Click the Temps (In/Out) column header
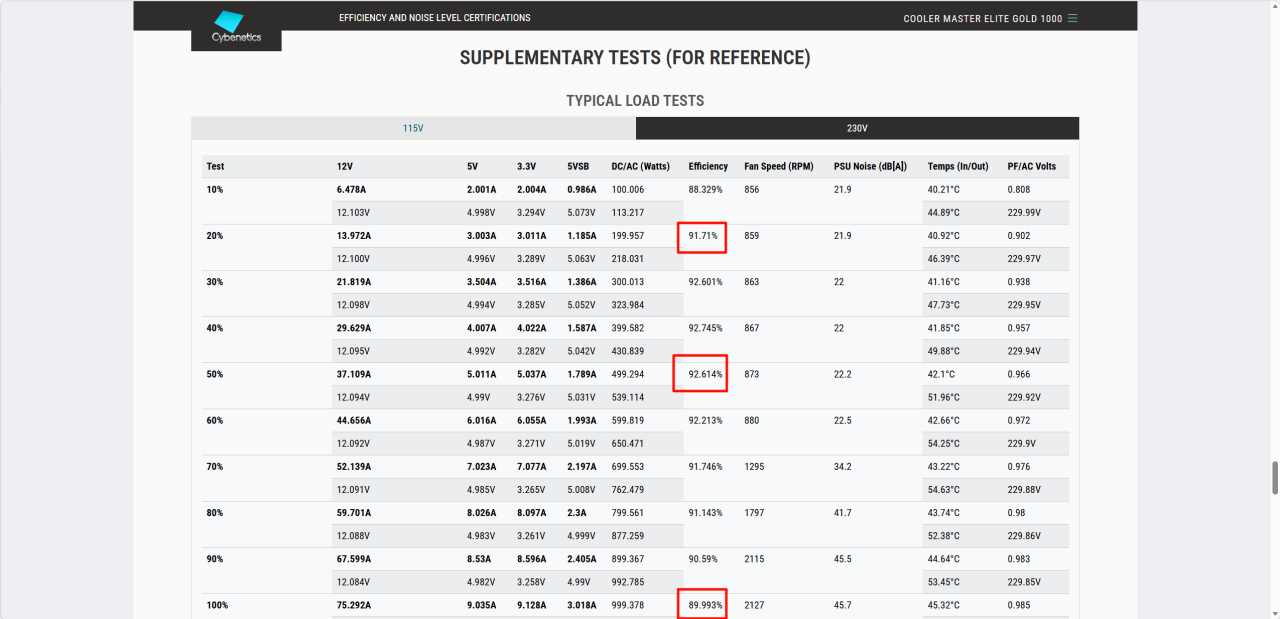Image resolution: width=1280 pixels, height=619 pixels. (958, 166)
